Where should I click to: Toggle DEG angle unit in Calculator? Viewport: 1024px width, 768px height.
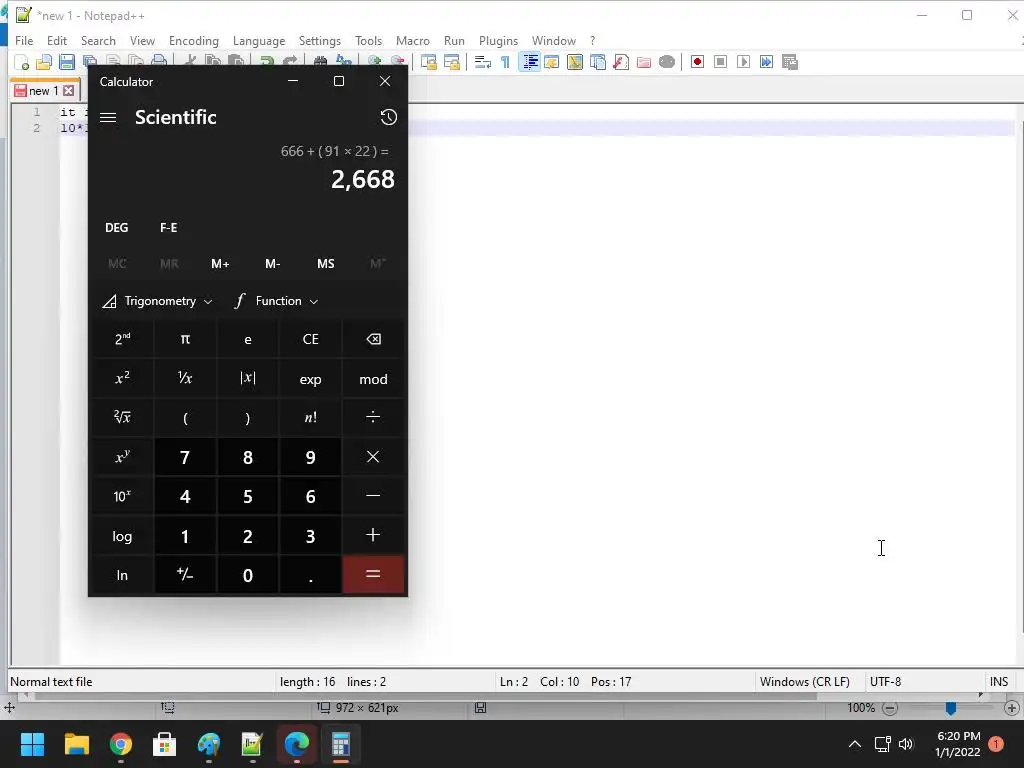coord(117,227)
